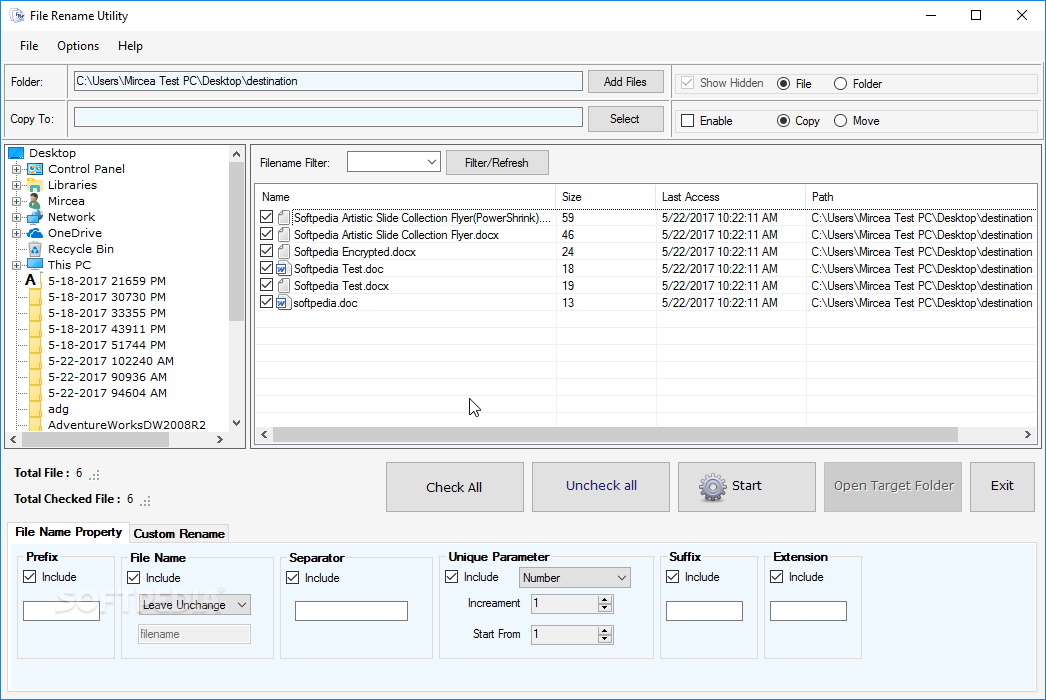Toggle Suffix Include checkbox
The height and width of the screenshot is (700, 1046).
[672, 577]
